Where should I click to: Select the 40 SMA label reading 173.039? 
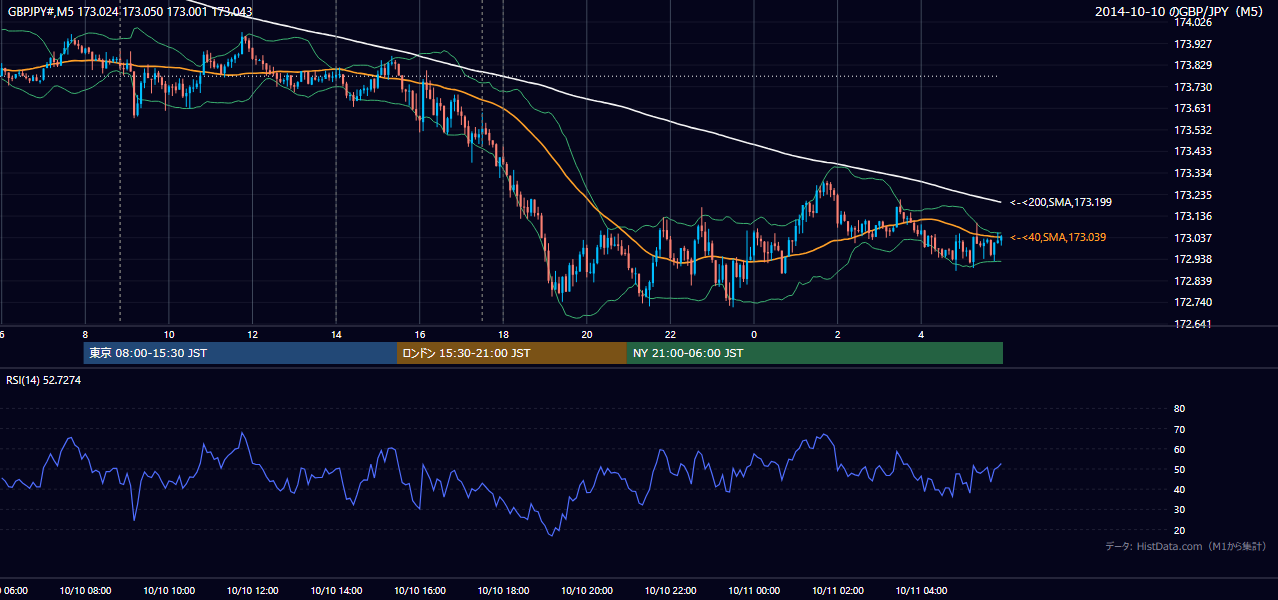[1060, 237]
